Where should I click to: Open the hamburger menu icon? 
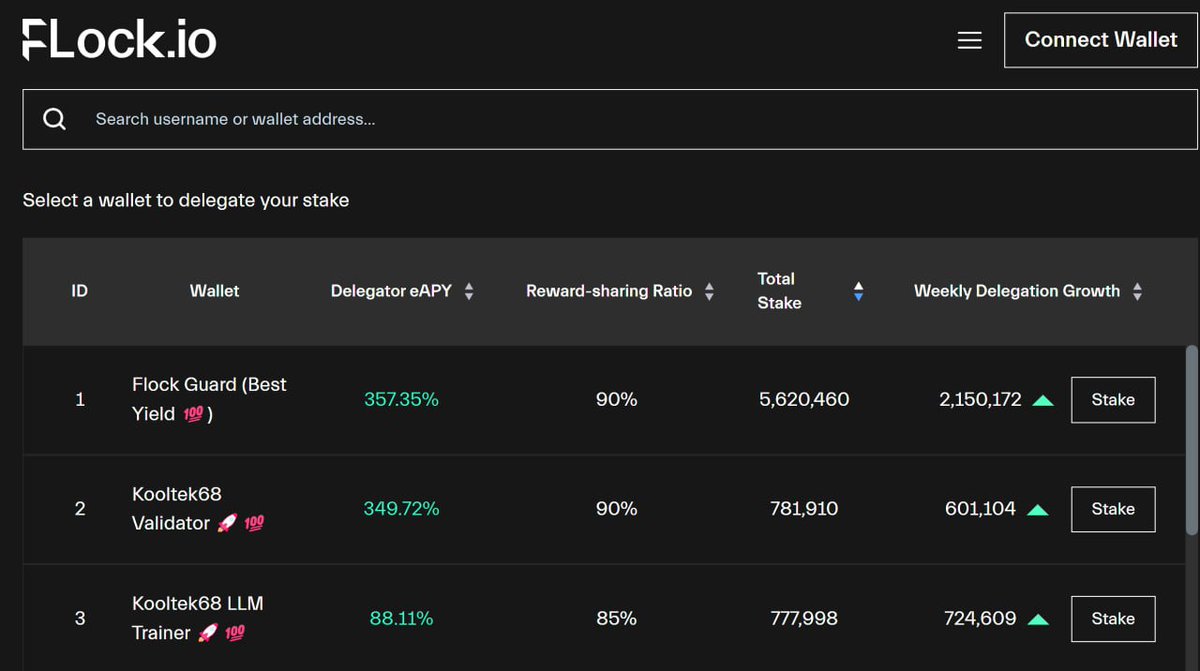(x=969, y=40)
